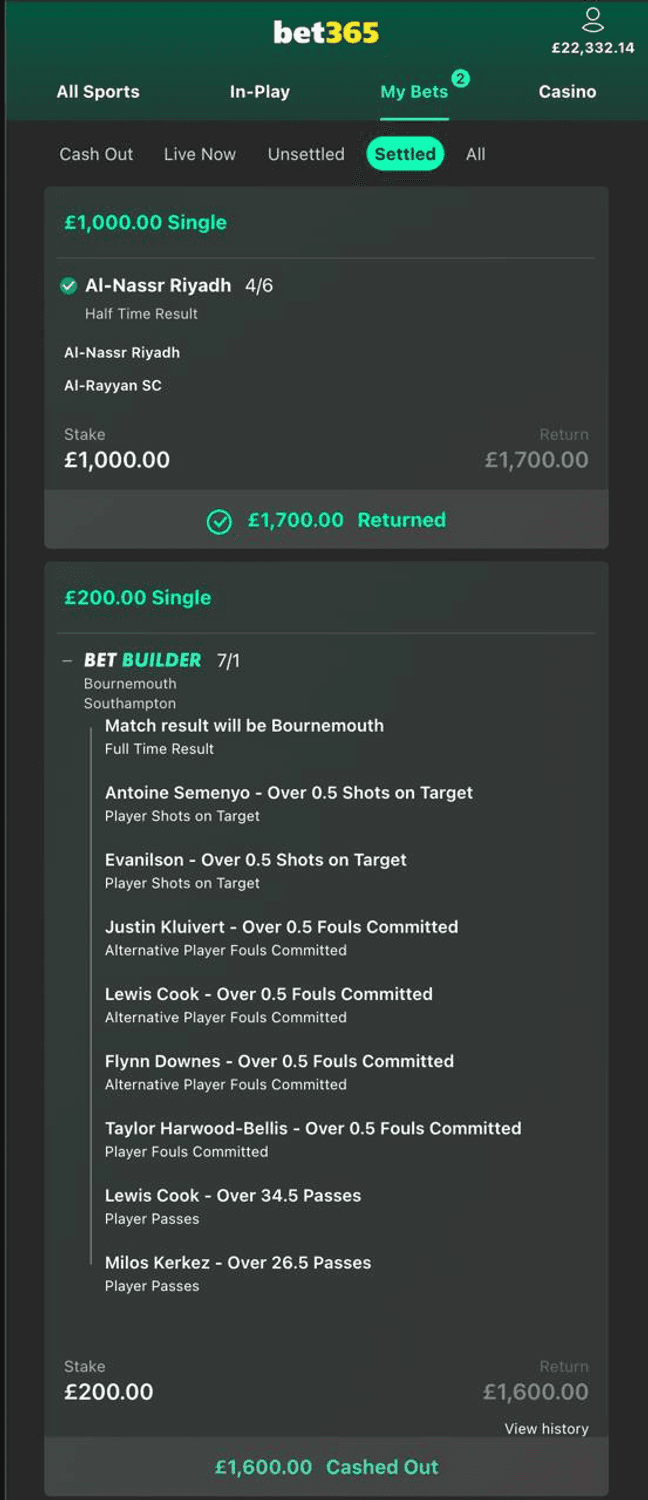Collapse the Bet Builder with minus icon
Image resolution: width=648 pixels, height=1500 pixels.
click(x=67, y=661)
